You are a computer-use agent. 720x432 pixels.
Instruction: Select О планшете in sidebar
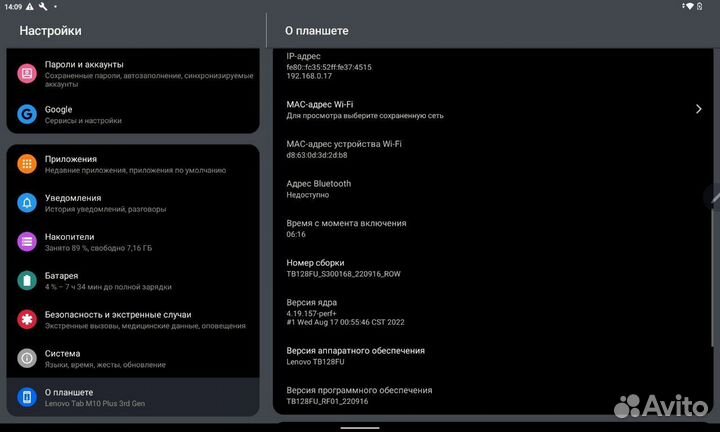[x=133, y=397]
